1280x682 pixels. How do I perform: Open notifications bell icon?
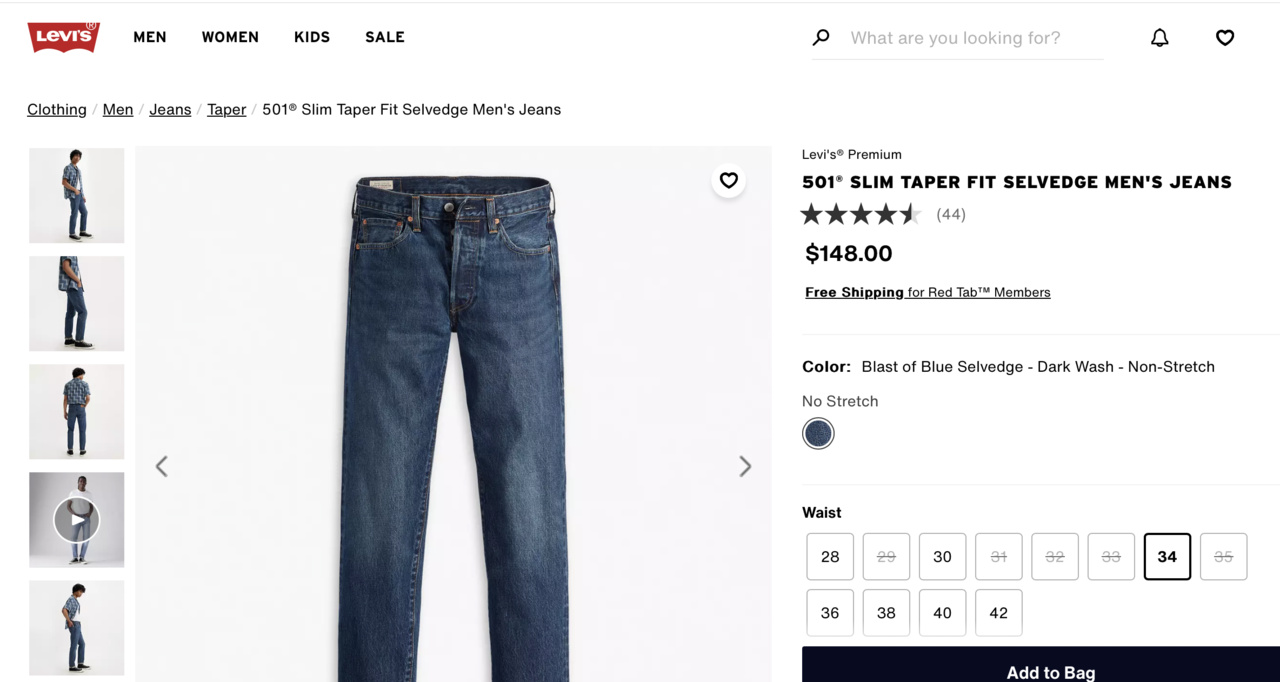click(x=1159, y=38)
